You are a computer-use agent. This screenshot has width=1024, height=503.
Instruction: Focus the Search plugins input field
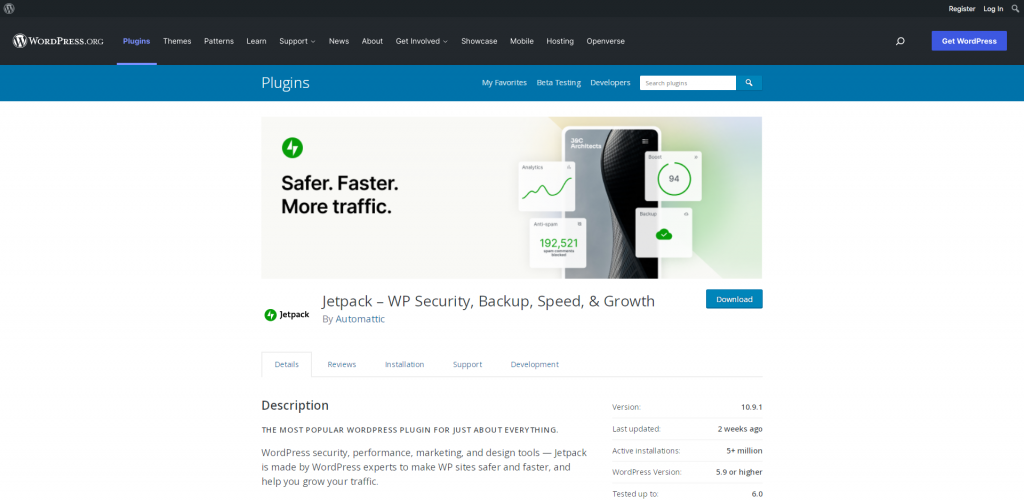pyautogui.click(x=687, y=83)
